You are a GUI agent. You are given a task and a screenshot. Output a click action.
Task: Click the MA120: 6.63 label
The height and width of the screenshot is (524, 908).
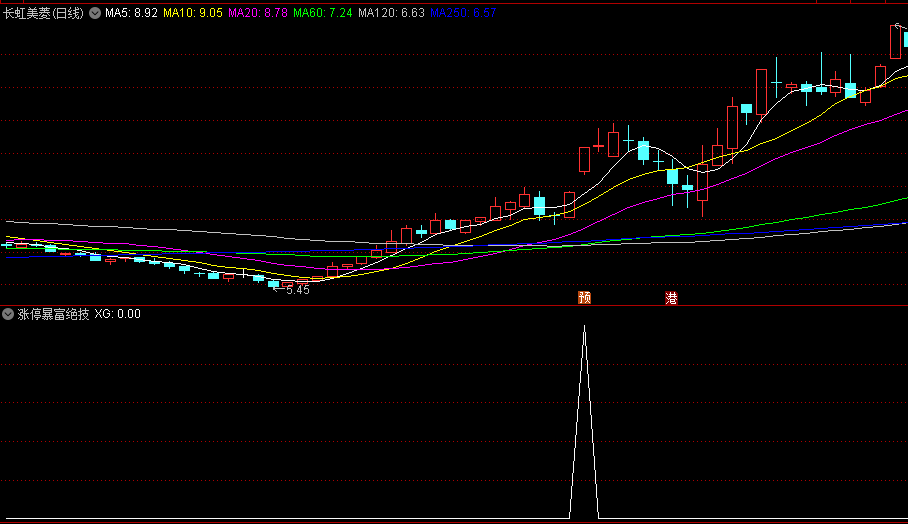[x=391, y=13]
